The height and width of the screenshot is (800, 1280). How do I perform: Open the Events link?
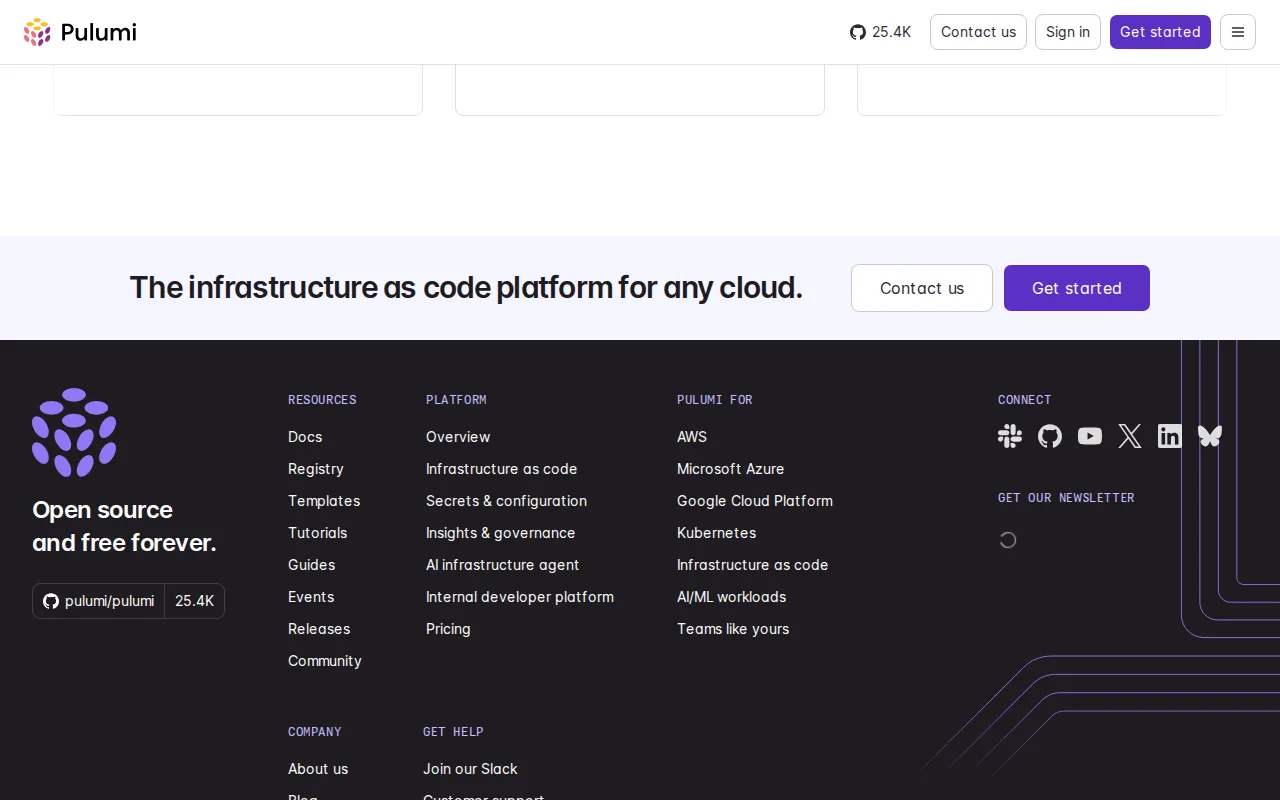[311, 597]
